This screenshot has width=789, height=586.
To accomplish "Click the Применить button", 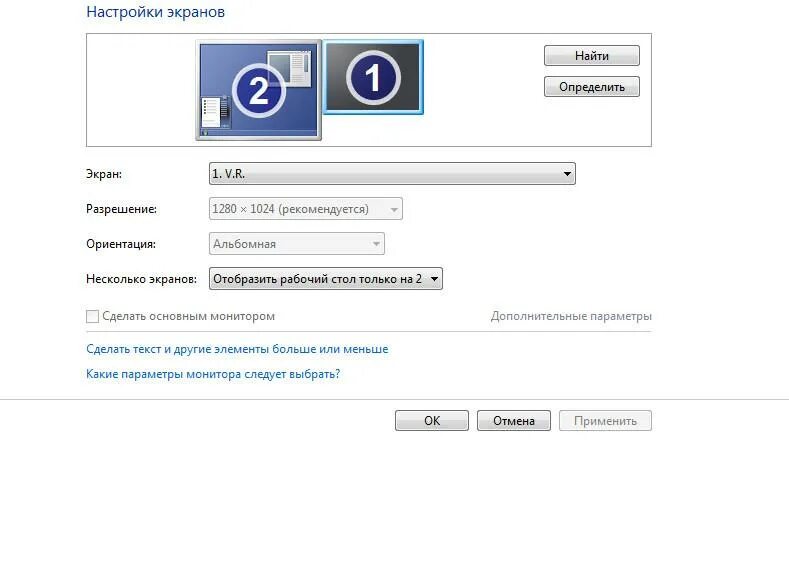I will point(605,421).
